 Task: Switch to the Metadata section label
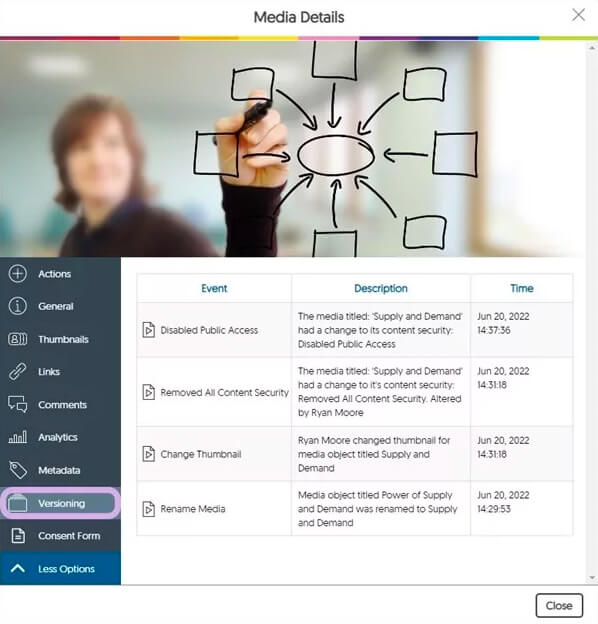[59, 470]
